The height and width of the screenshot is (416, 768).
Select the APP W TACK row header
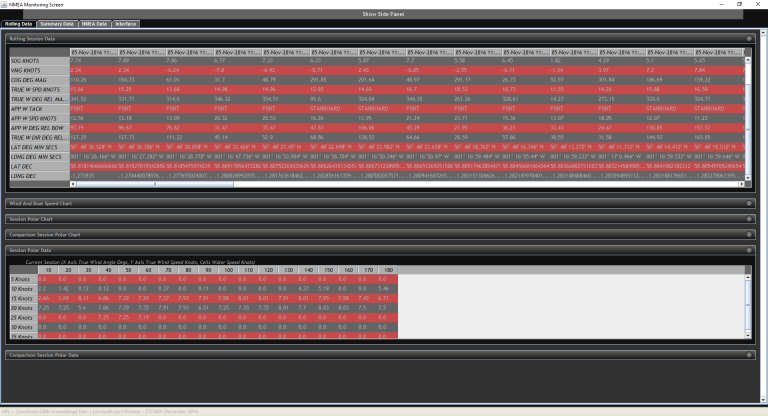point(40,109)
